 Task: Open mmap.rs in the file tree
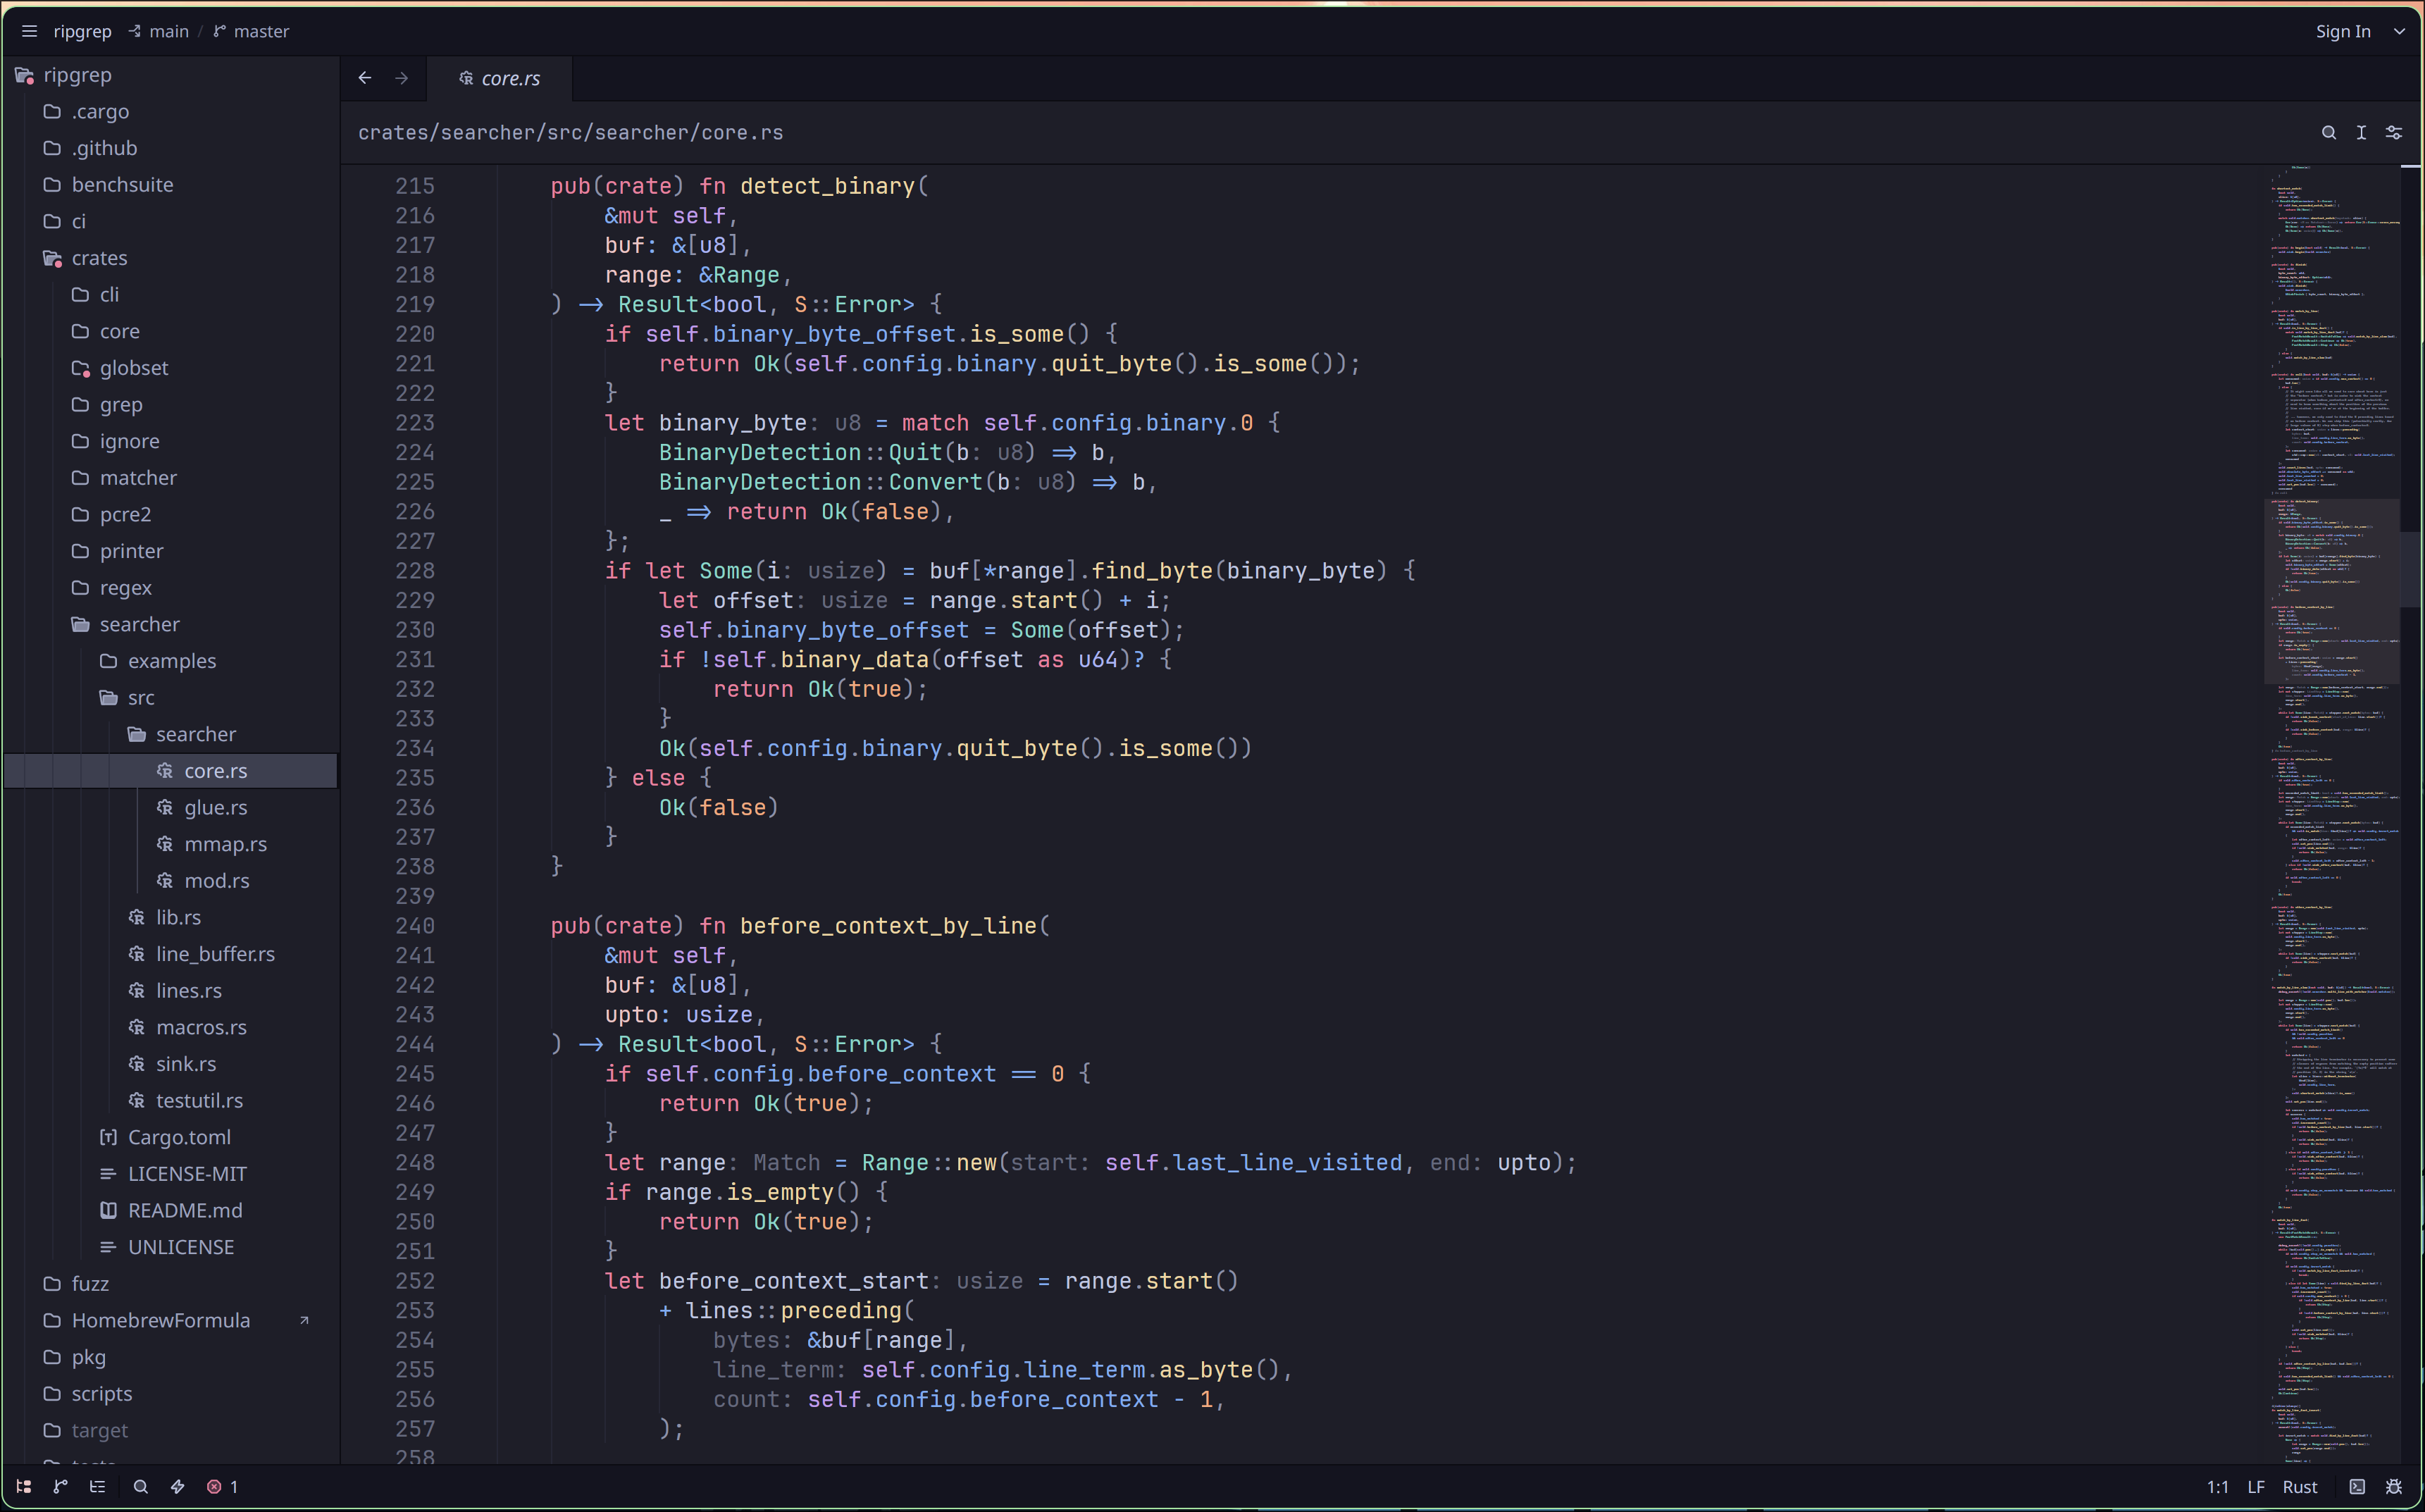pos(172,844)
